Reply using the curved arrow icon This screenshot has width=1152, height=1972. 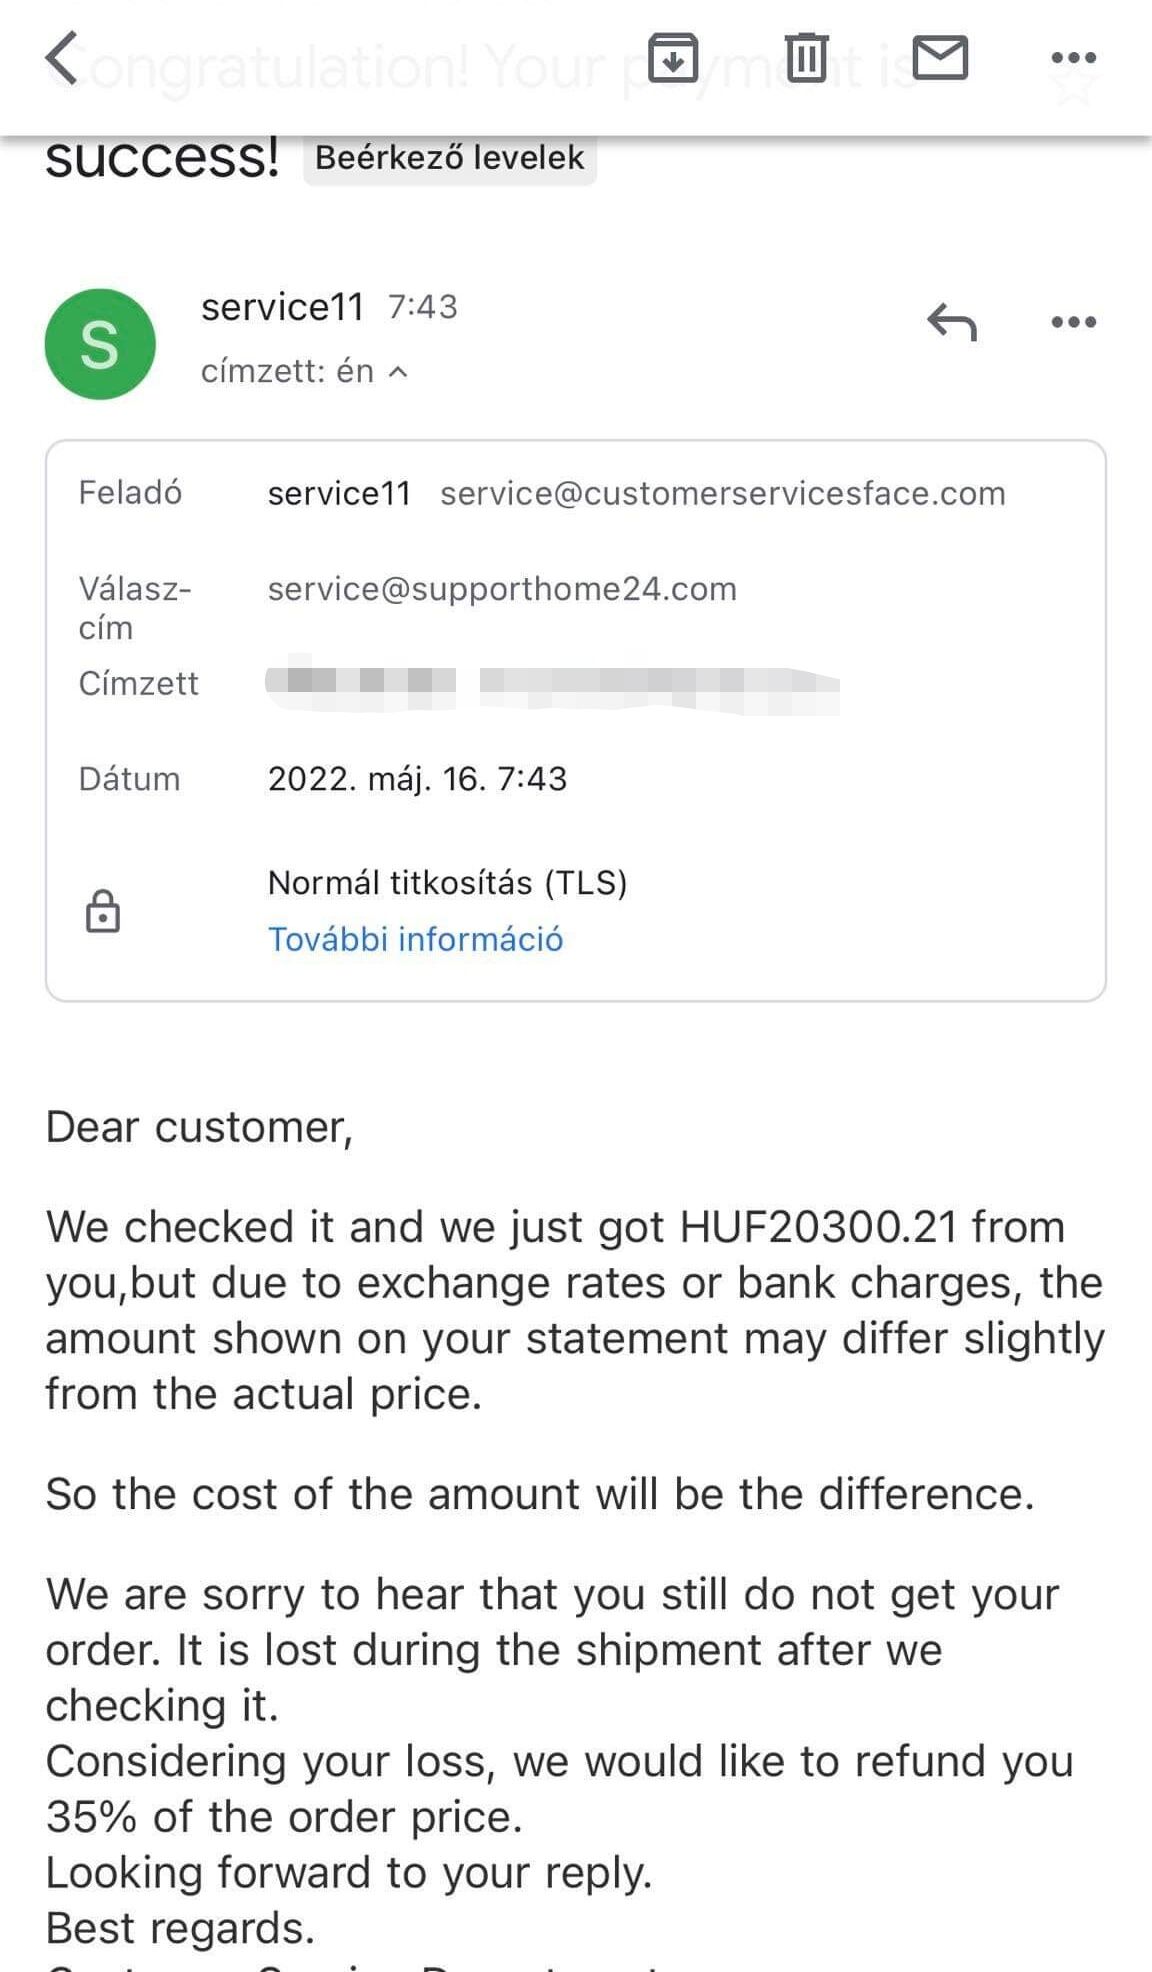[x=951, y=322]
